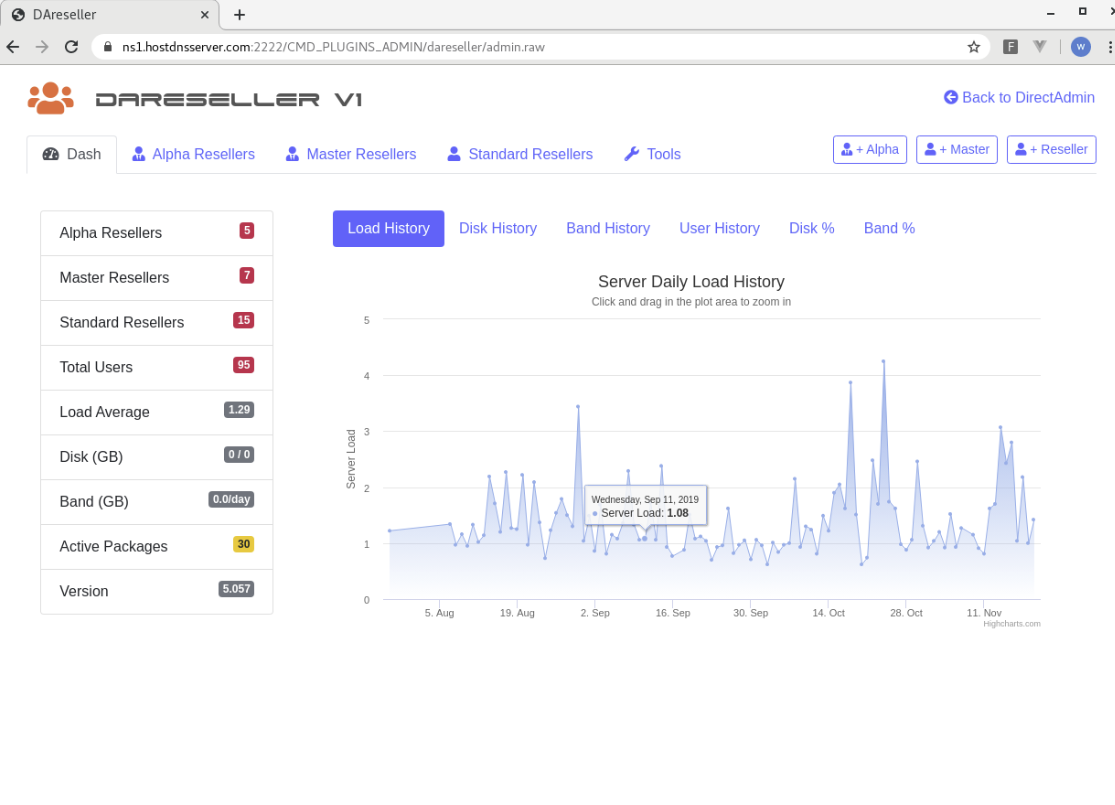This screenshot has height=805, width=1115.
Task: Show the Band % chart
Action: click(889, 228)
